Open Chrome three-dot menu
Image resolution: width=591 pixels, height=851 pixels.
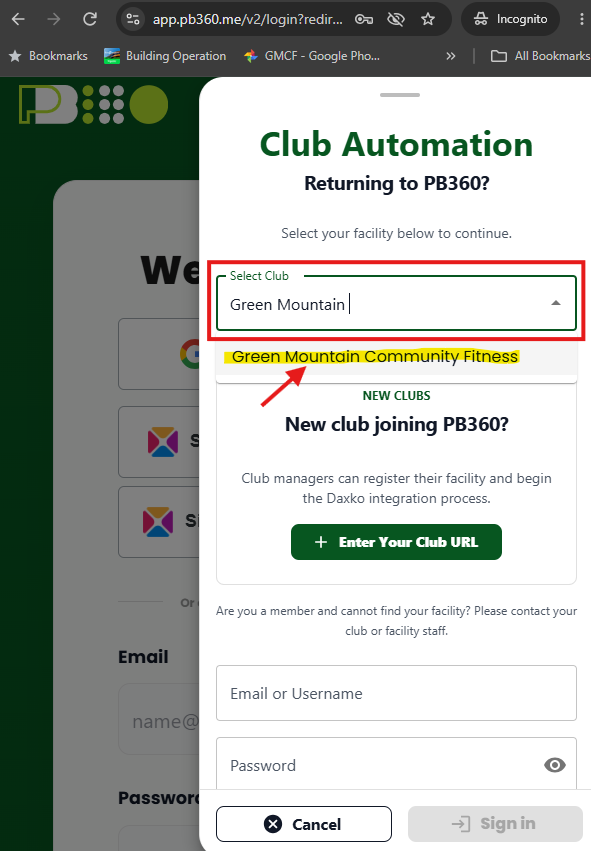click(x=582, y=20)
